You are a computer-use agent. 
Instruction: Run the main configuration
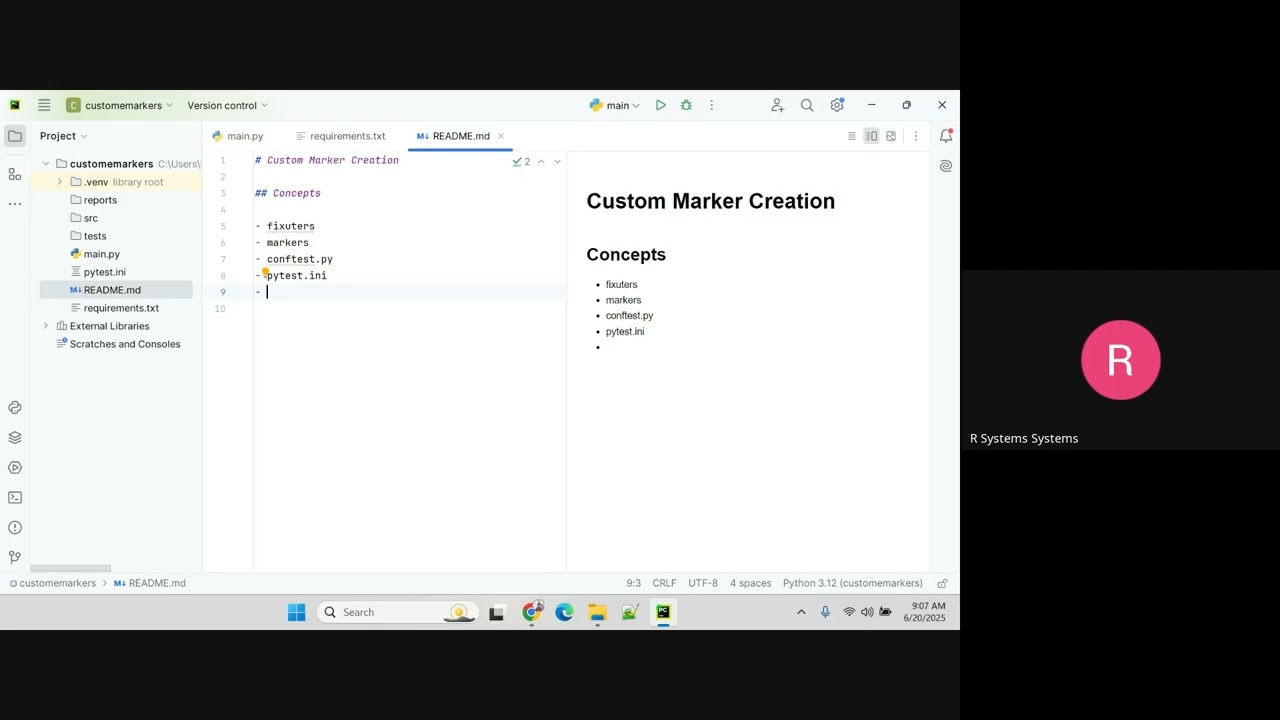pyautogui.click(x=661, y=105)
